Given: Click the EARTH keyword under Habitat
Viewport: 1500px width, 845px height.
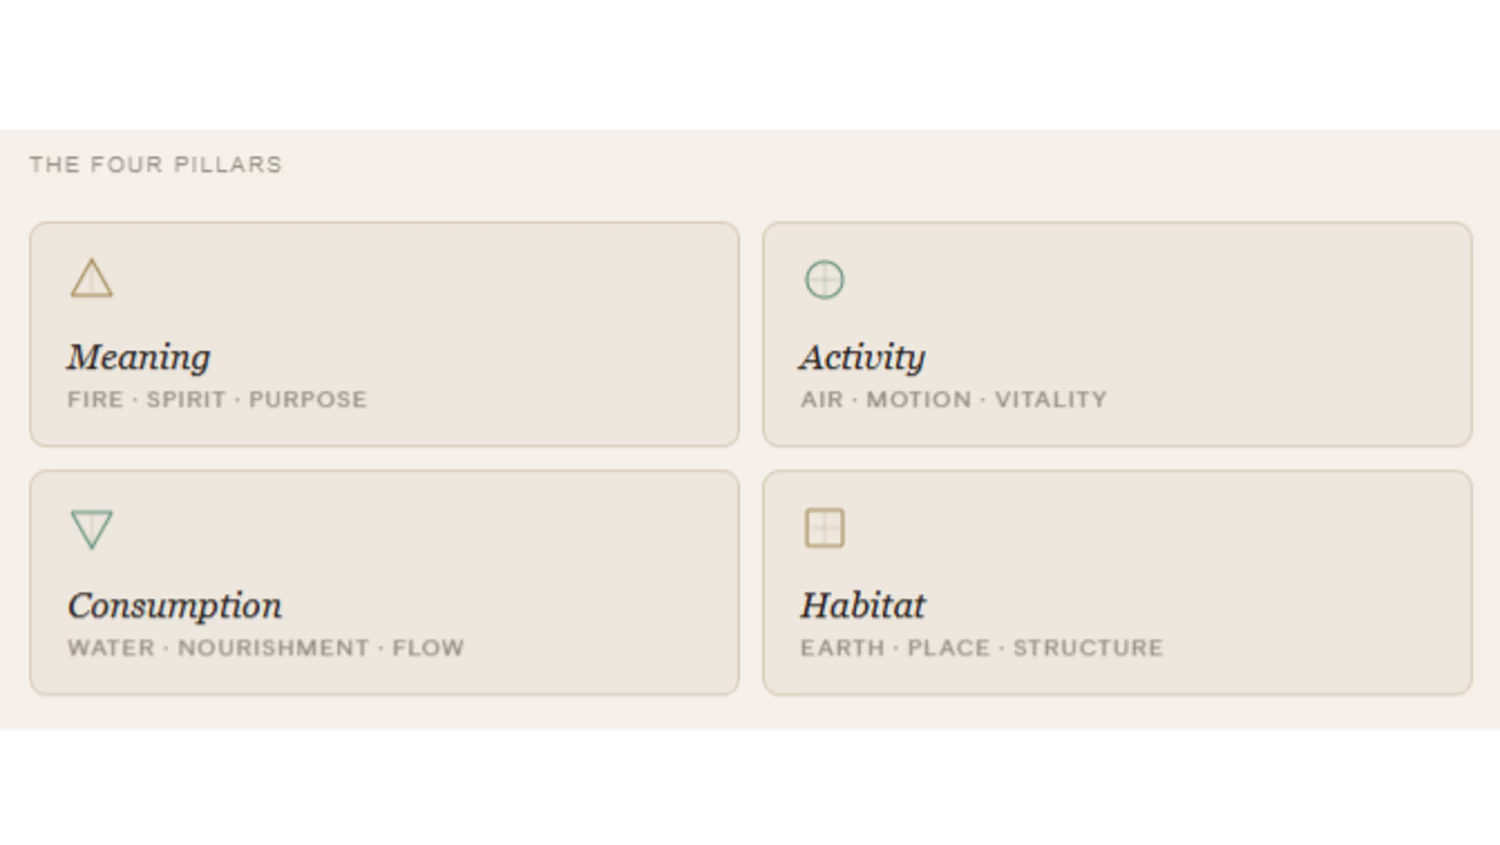Looking at the screenshot, I should coord(842,648).
